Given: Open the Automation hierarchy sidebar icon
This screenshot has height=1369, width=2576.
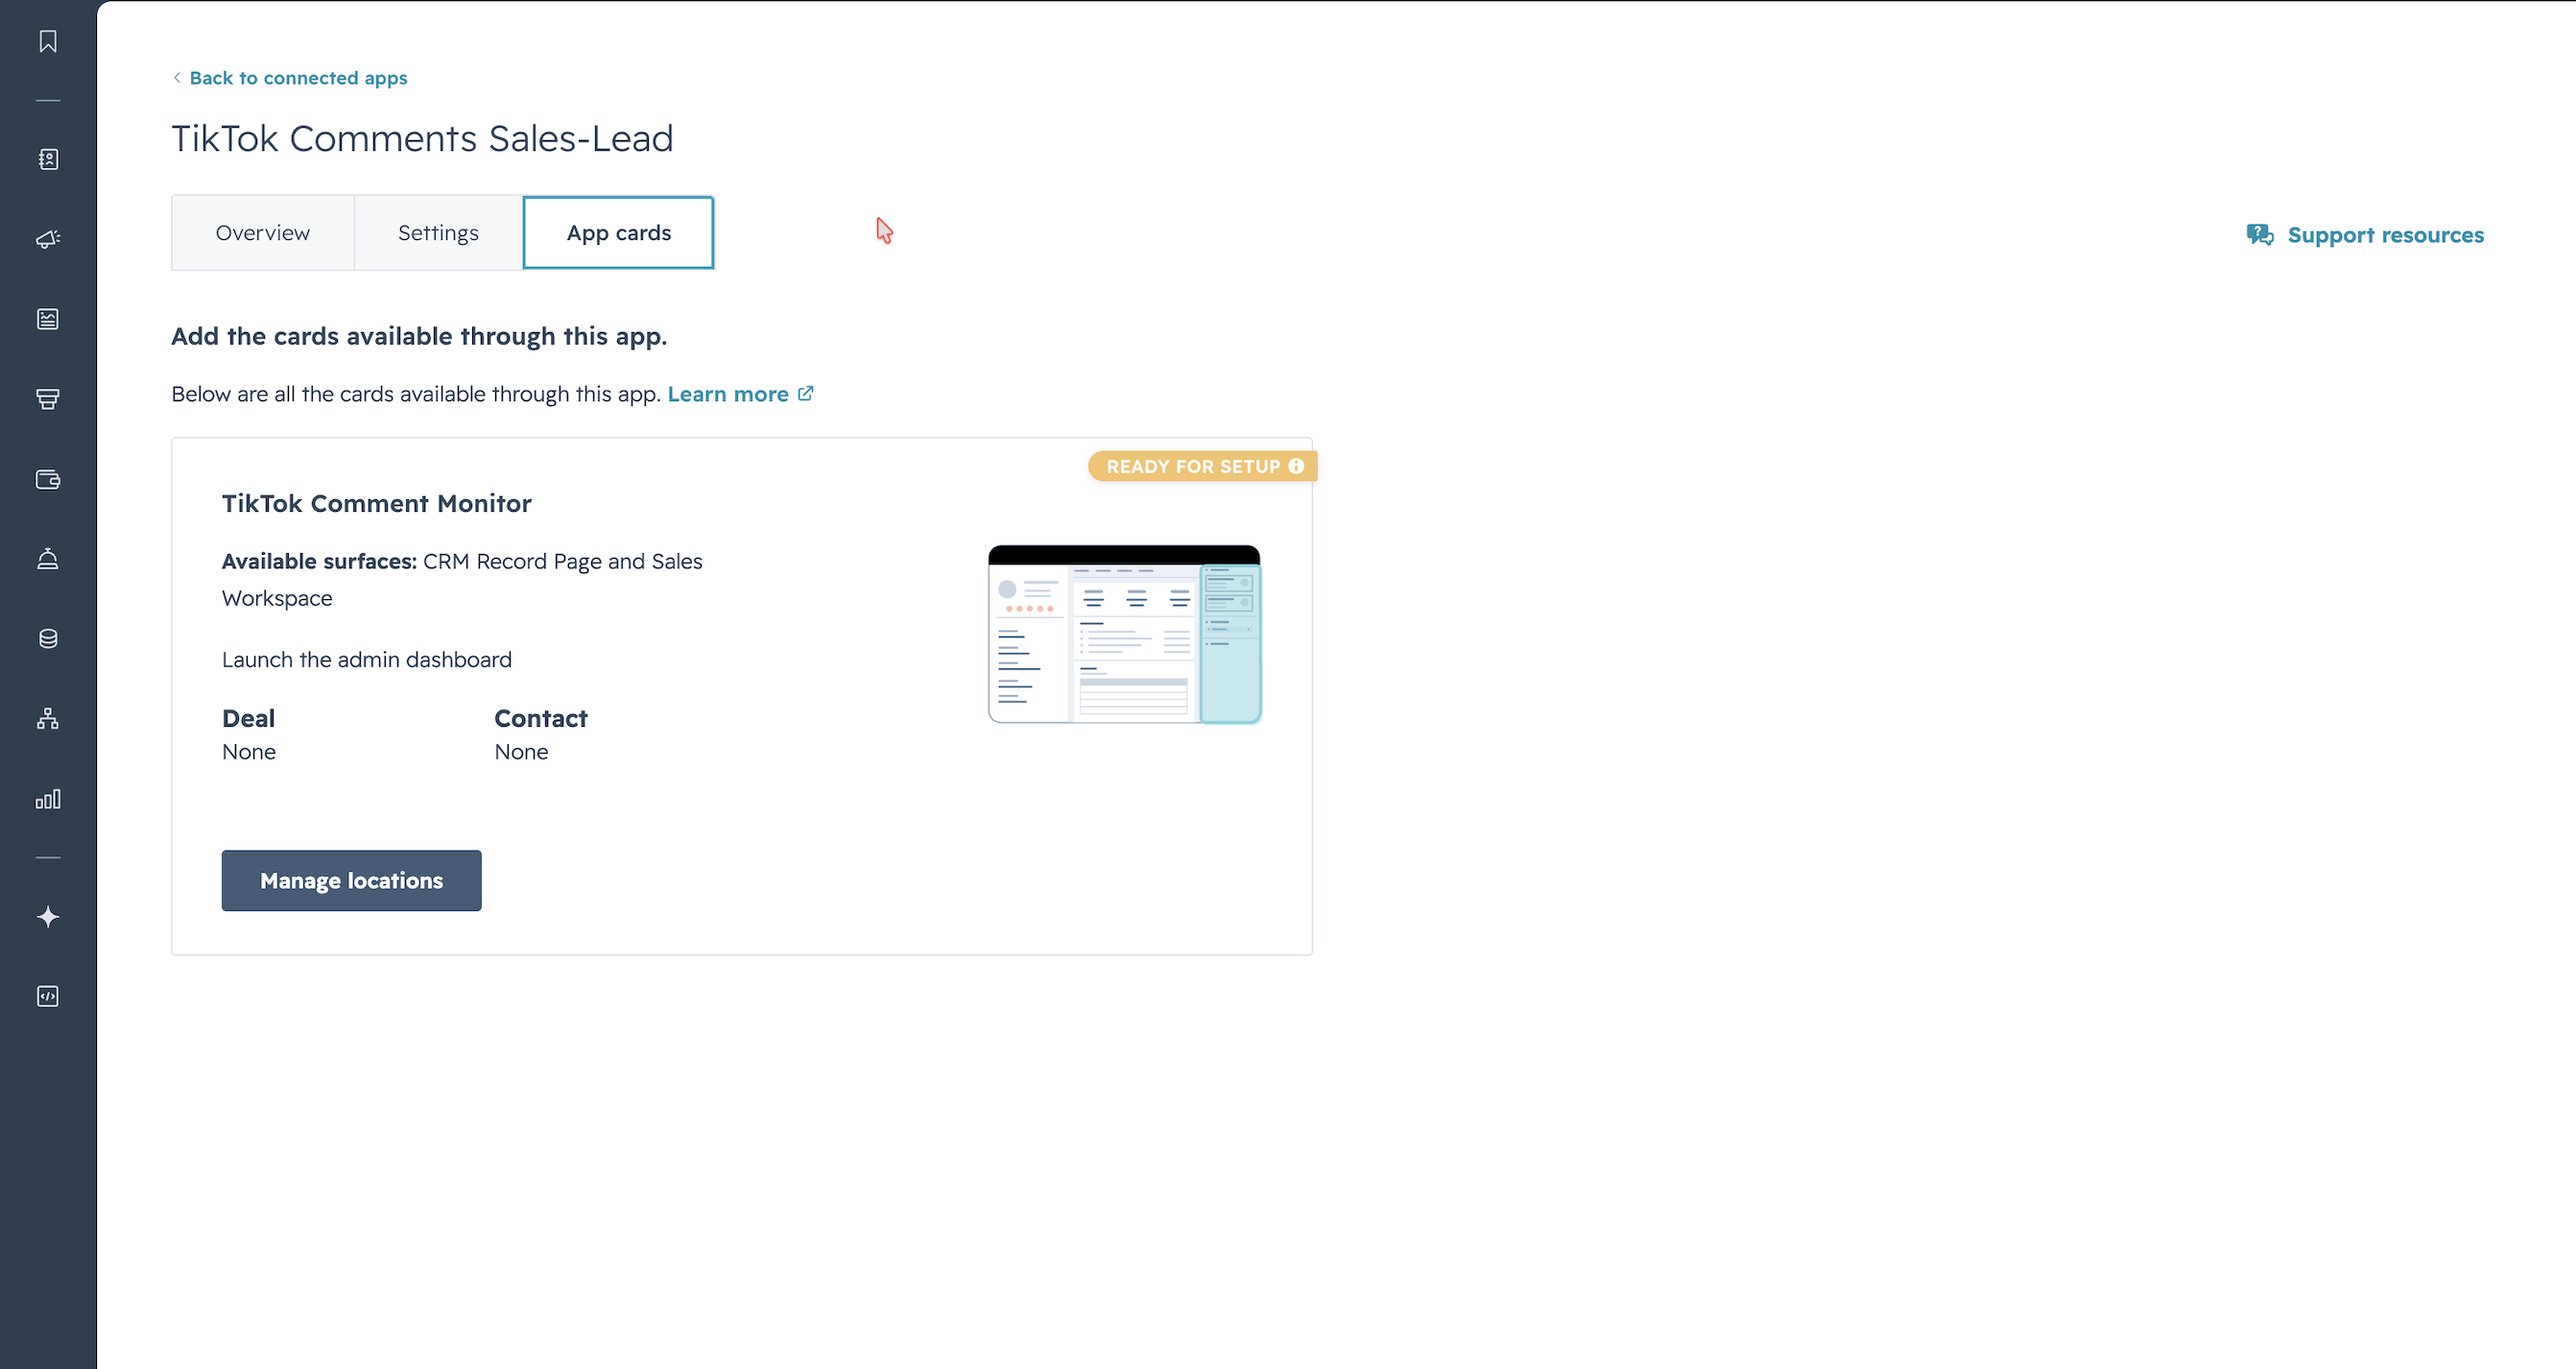Looking at the screenshot, I should point(48,719).
